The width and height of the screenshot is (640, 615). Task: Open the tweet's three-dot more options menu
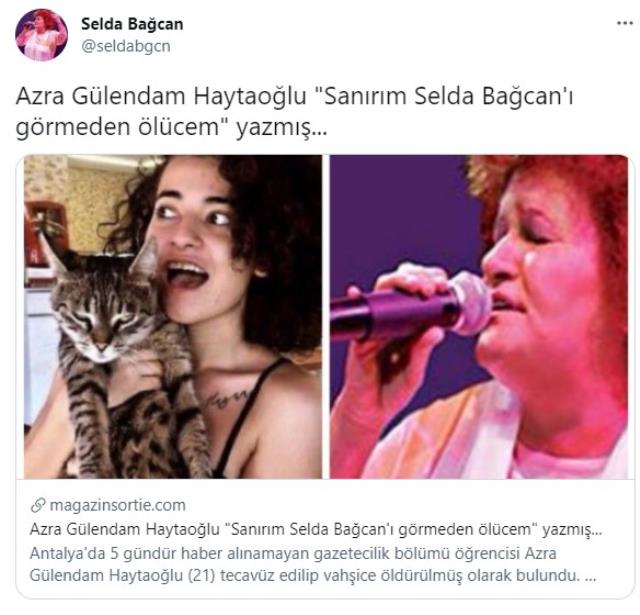pyautogui.click(x=624, y=24)
